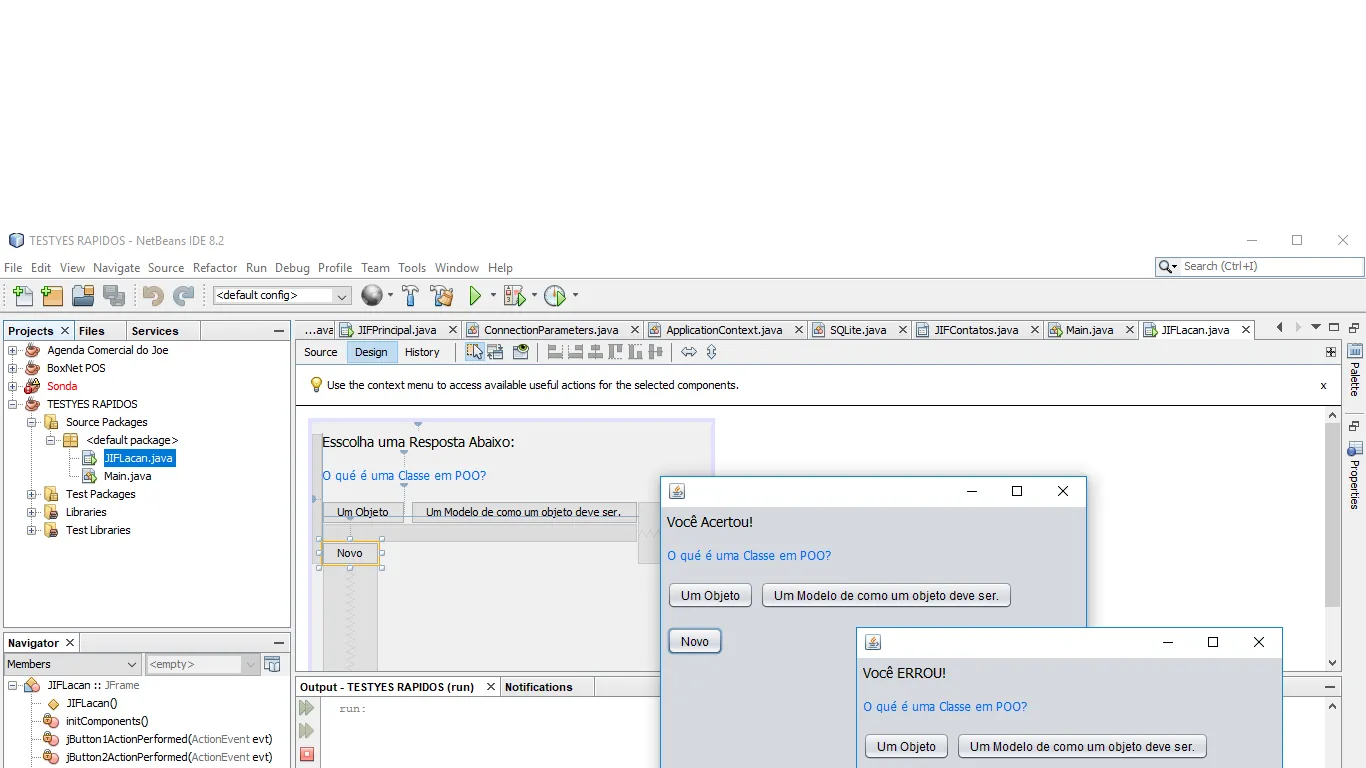Screen dimensions: 1366x768
Task: Click Um Objeto in the Você ERROU! window
Action: click(906, 747)
